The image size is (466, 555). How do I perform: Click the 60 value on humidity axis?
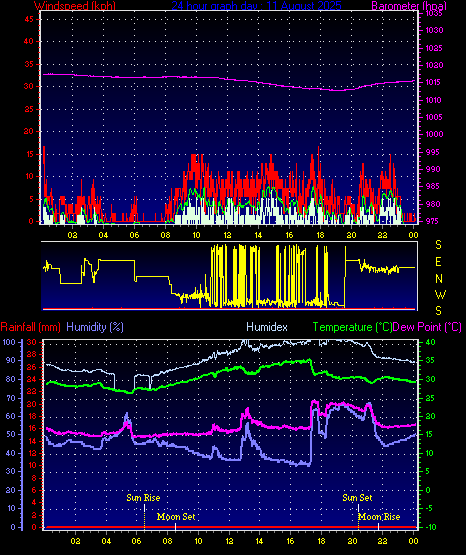click(11, 416)
